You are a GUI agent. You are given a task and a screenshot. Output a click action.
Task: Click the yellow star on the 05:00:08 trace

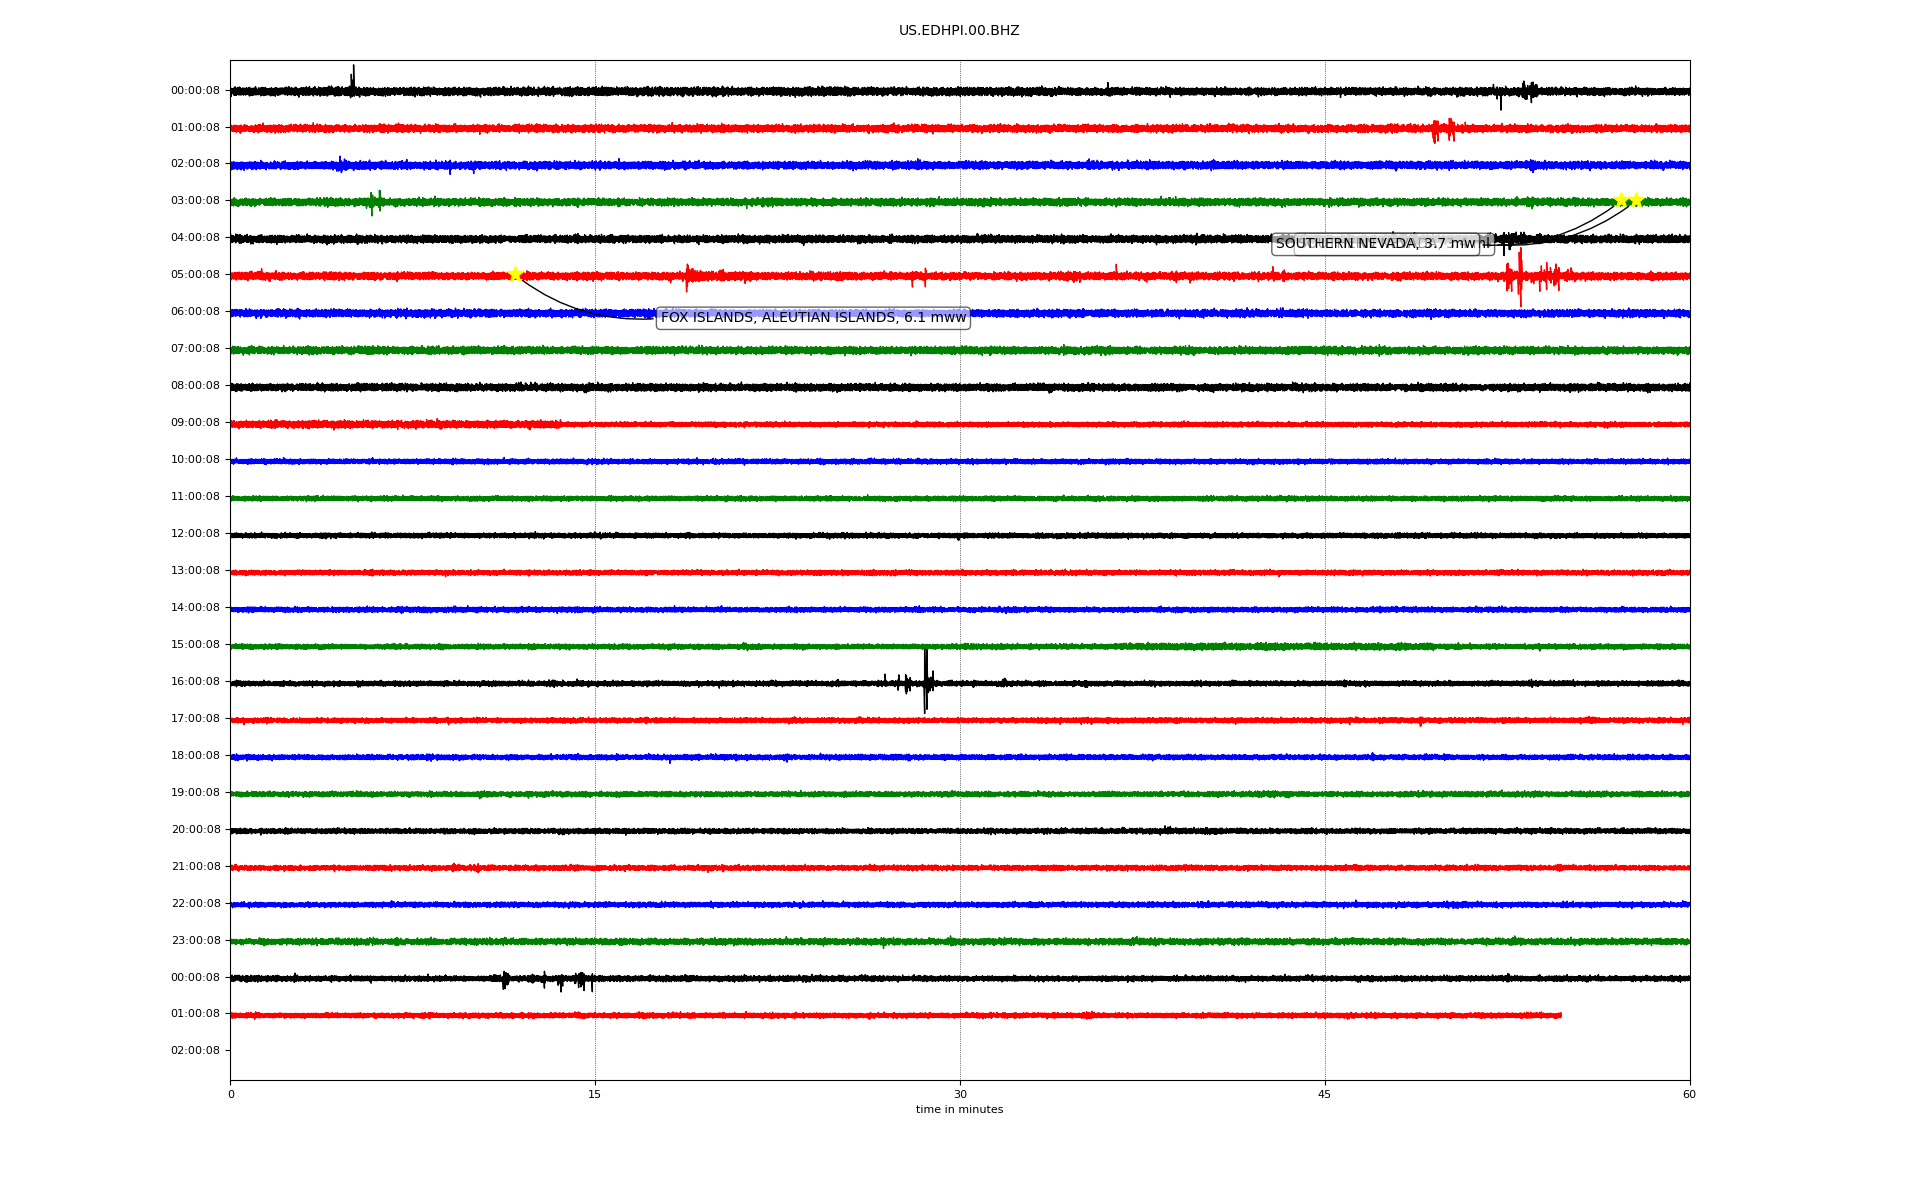click(x=515, y=274)
